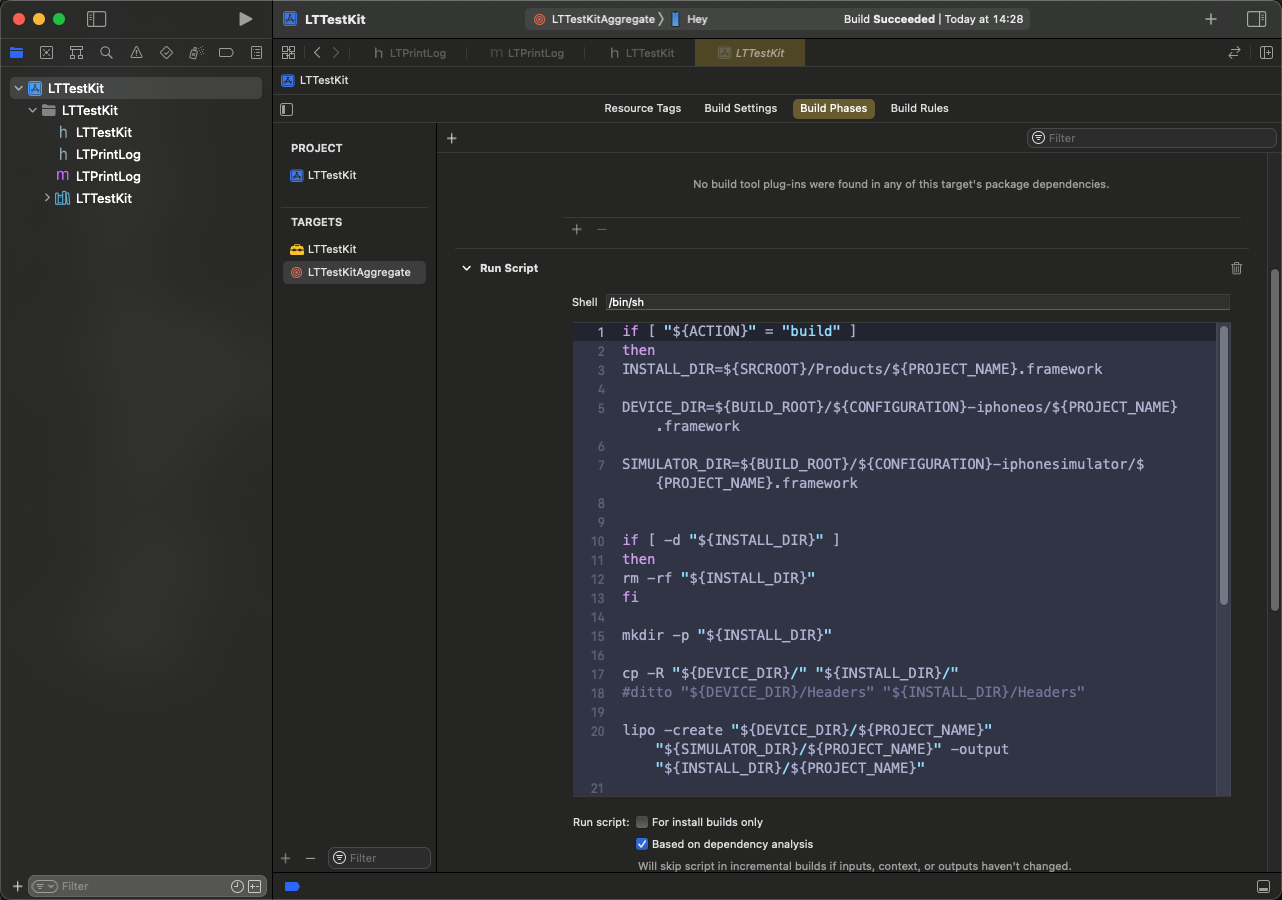Click the Build Succeeded status text
The width and height of the screenshot is (1282, 900).
click(x=889, y=19)
